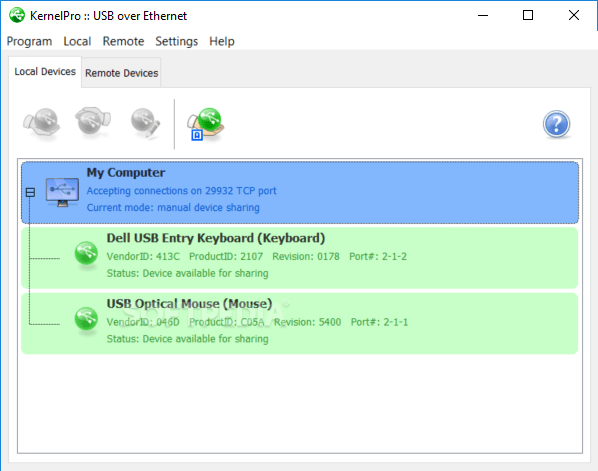Collapse the My Computer tree node
598x471 pixels.
tap(31, 192)
